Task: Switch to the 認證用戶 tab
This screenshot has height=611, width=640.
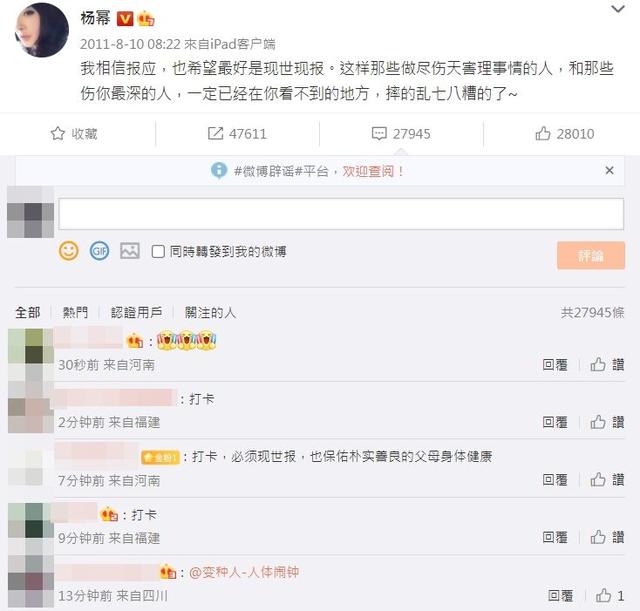Action: 137,313
